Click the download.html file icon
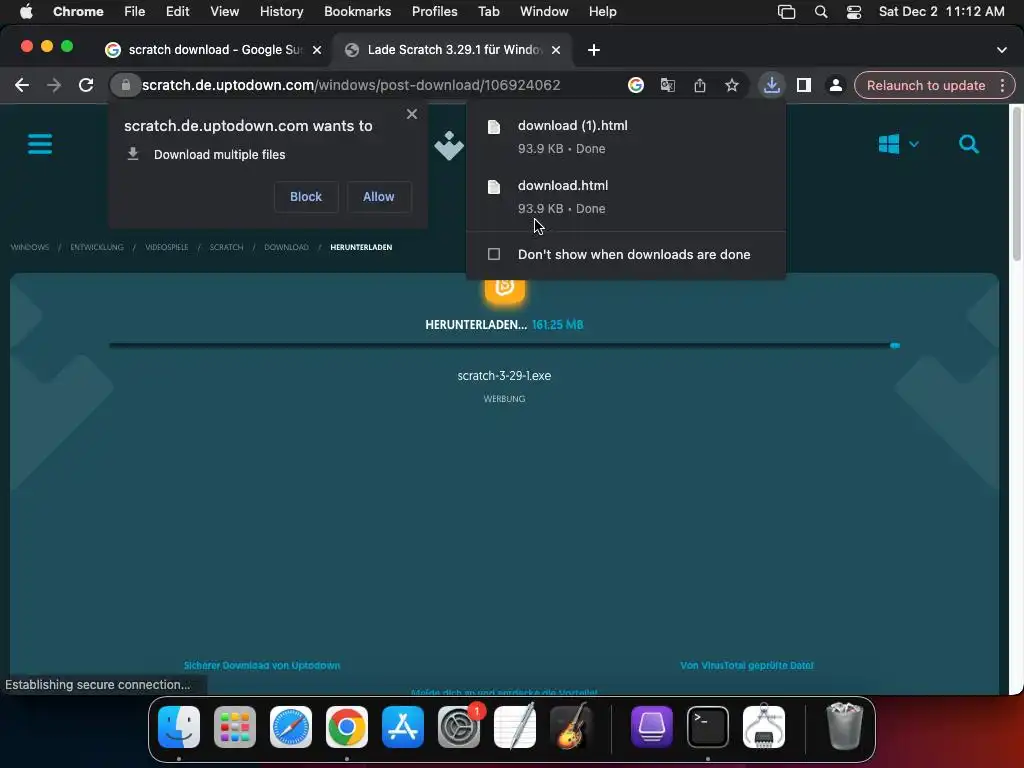This screenshot has width=1024, height=768. (x=494, y=187)
